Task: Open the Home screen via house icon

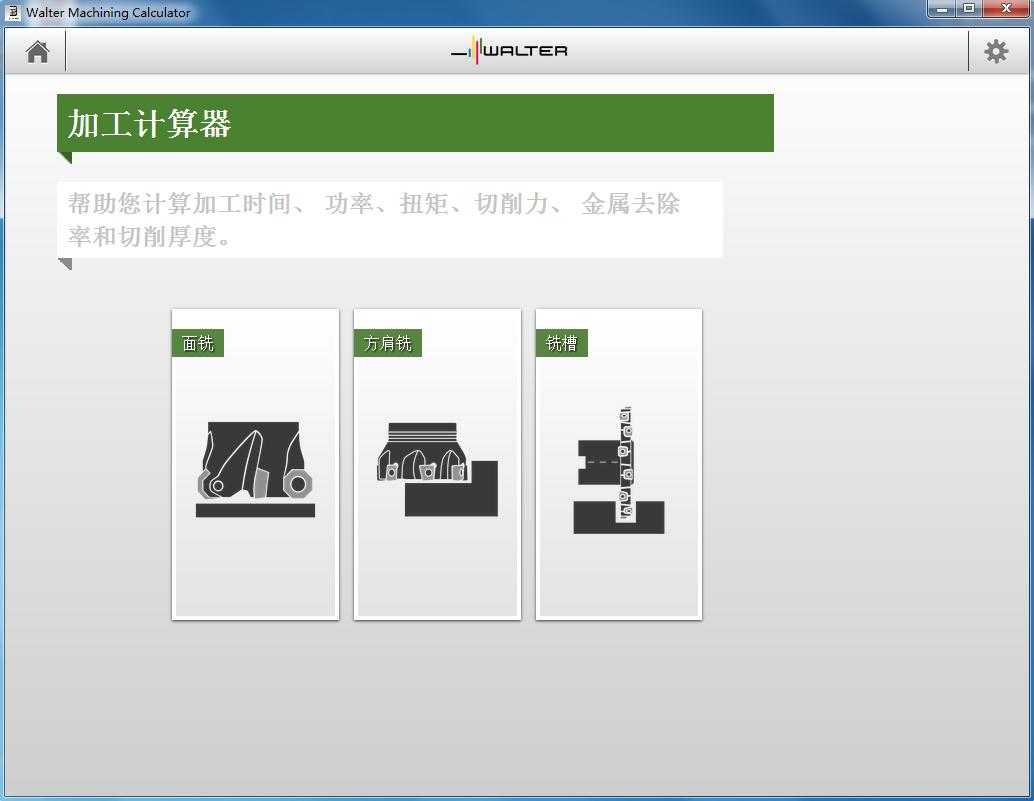Action: point(36,50)
